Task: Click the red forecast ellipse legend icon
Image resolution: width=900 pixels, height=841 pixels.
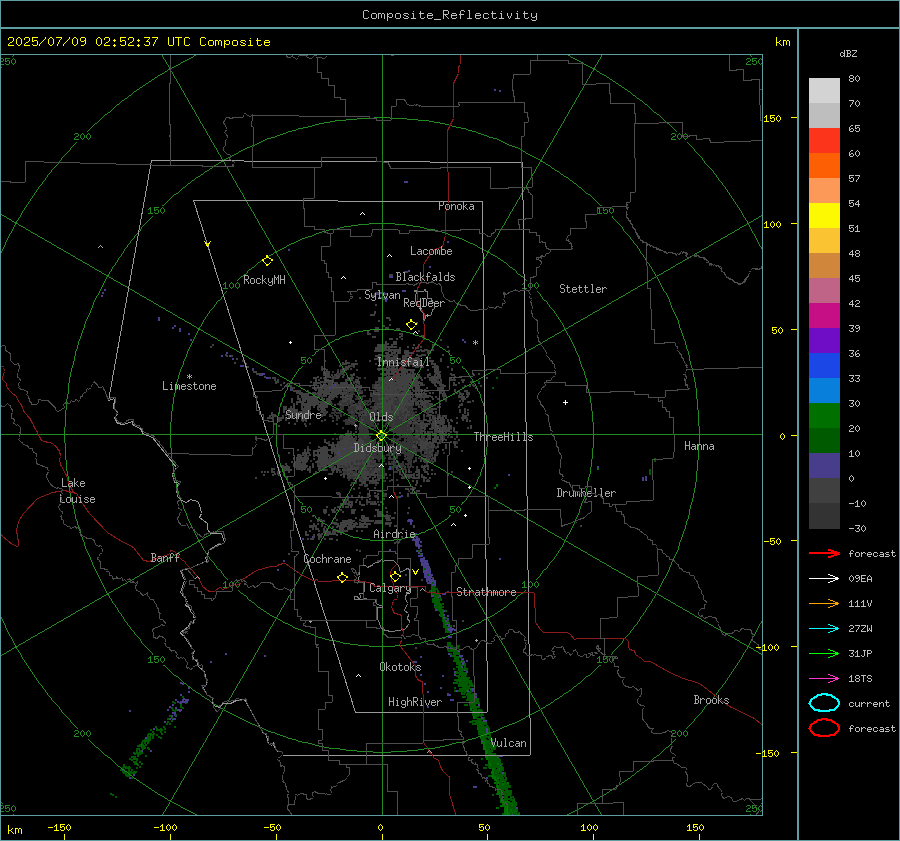Action: (x=824, y=728)
